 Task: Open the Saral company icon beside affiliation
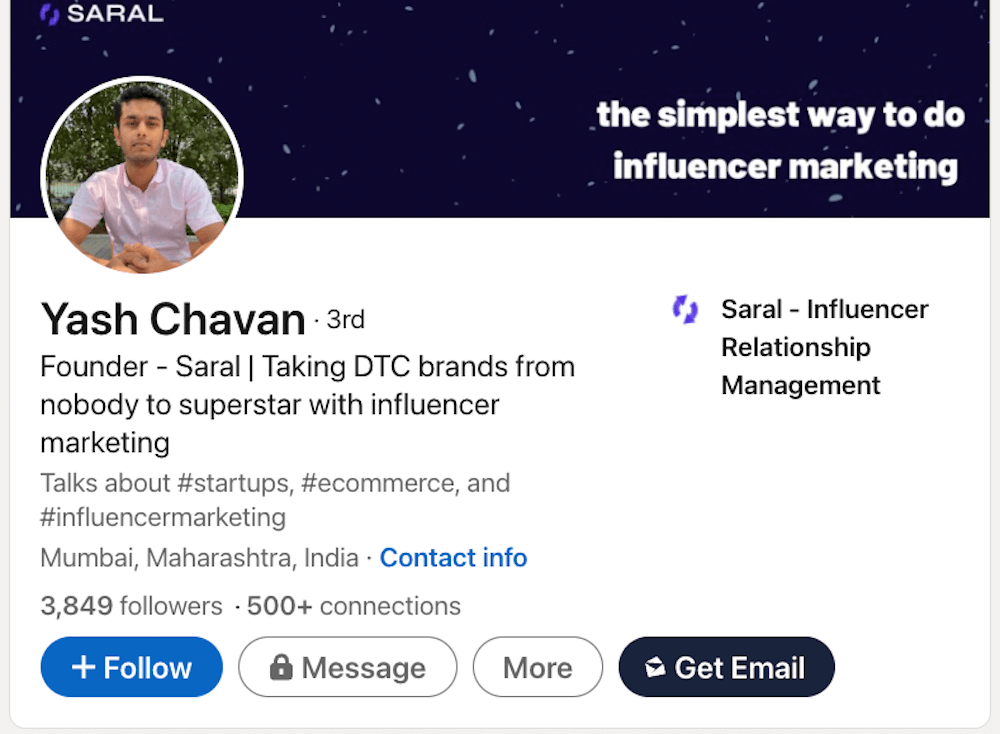[x=685, y=311]
